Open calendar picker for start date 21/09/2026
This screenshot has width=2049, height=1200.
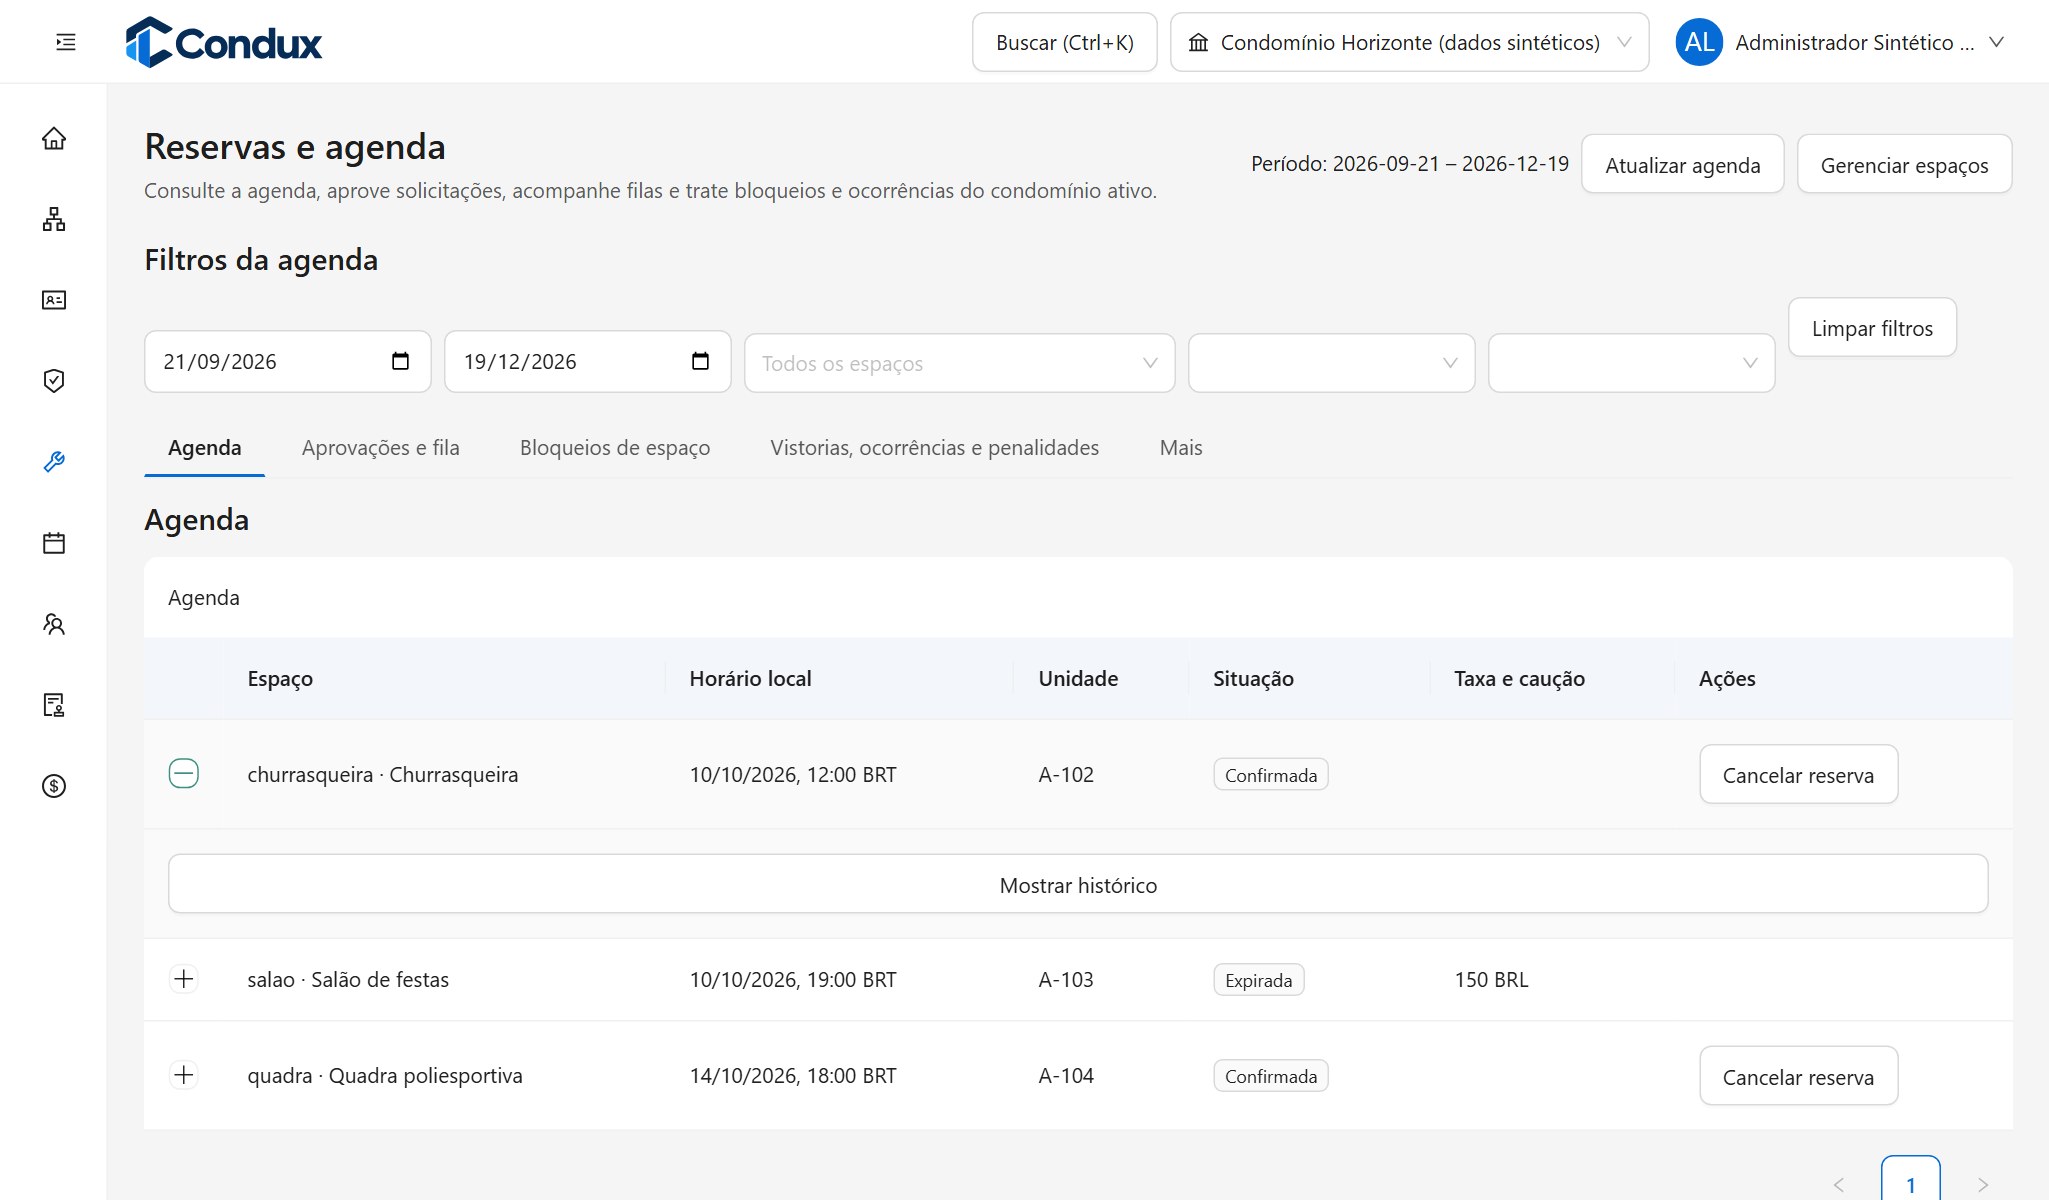[400, 361]
